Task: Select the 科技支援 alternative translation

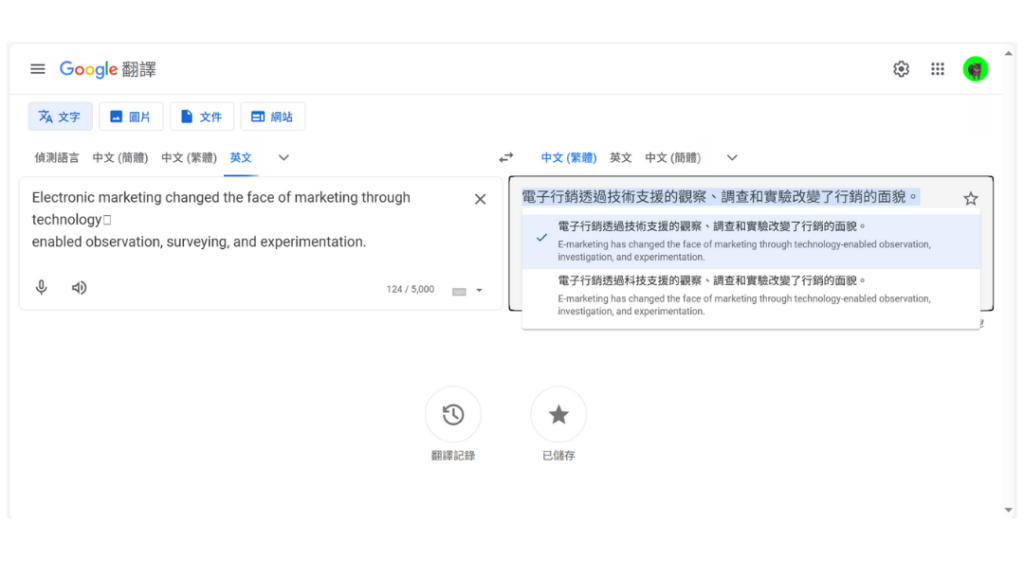Action: [x=751, y=296]
